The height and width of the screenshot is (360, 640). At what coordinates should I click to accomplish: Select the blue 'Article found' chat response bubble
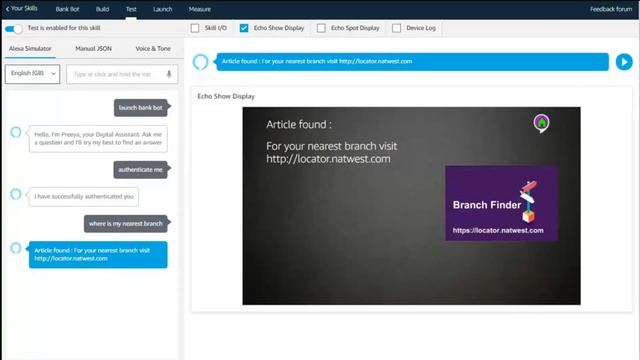click(x=98, y=255)
